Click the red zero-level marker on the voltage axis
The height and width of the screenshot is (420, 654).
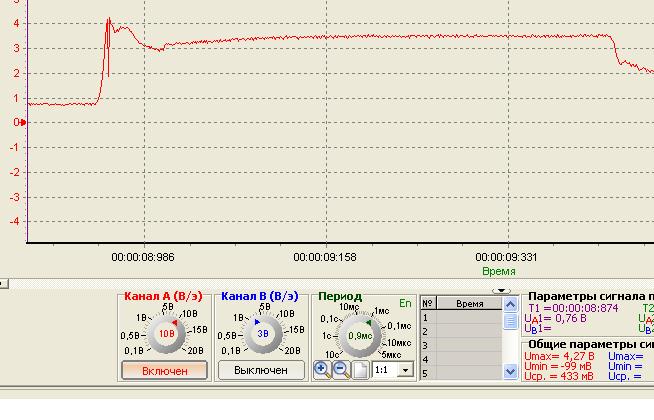[23, 122]
